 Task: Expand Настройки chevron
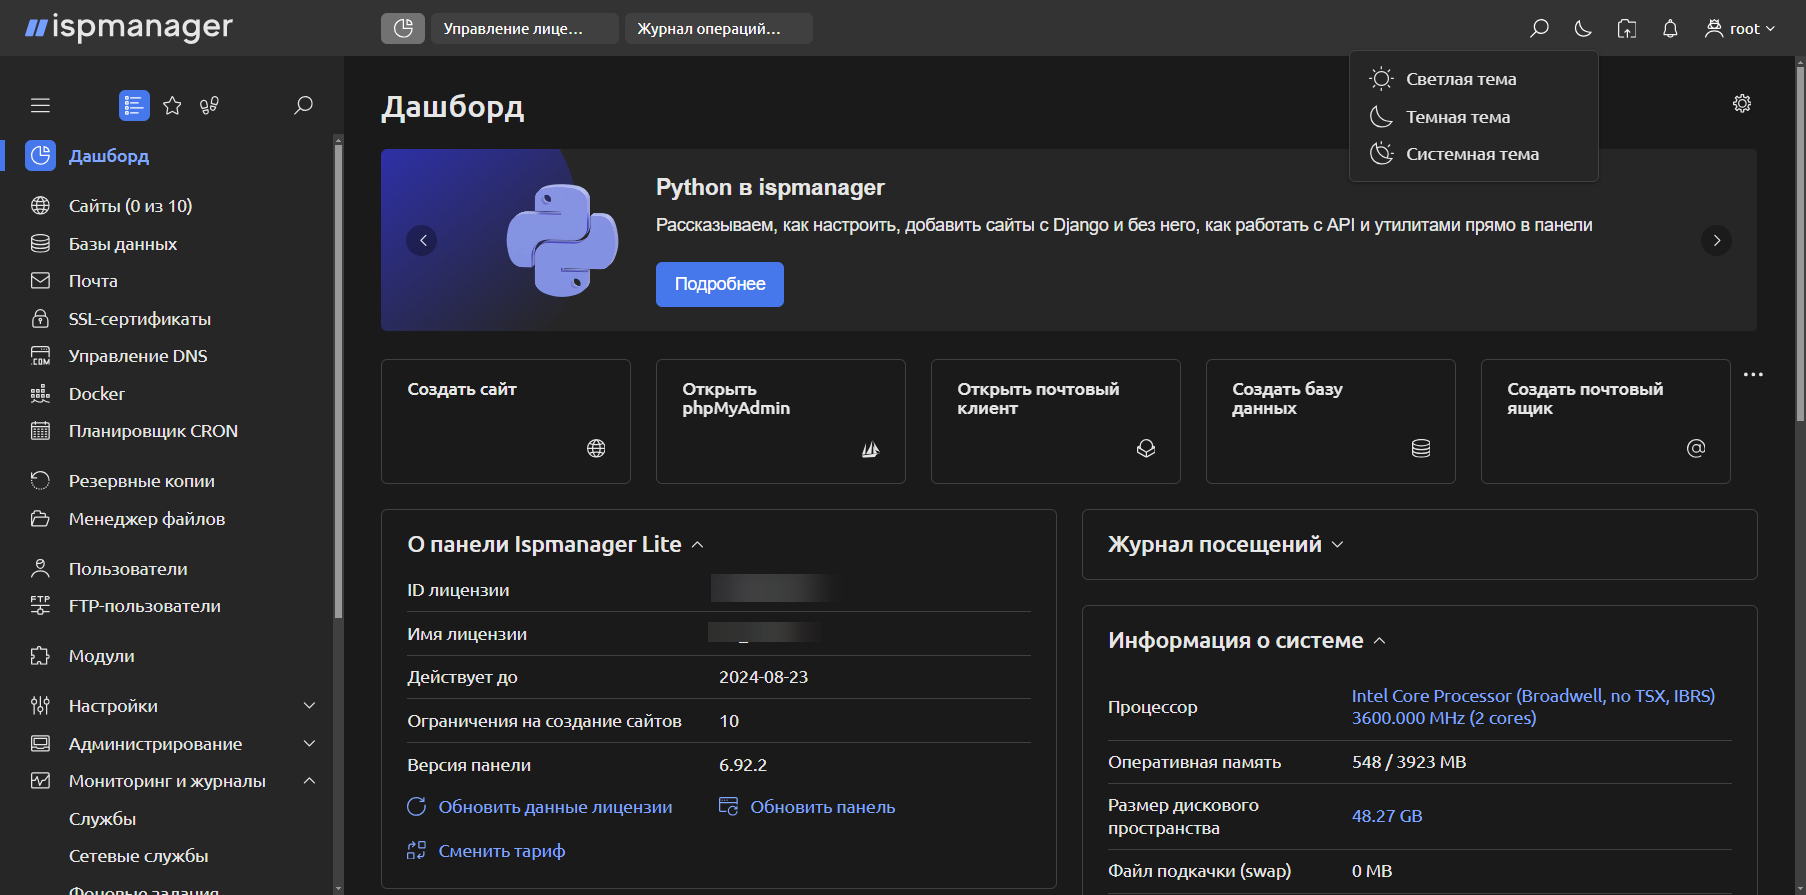point(309,706)
